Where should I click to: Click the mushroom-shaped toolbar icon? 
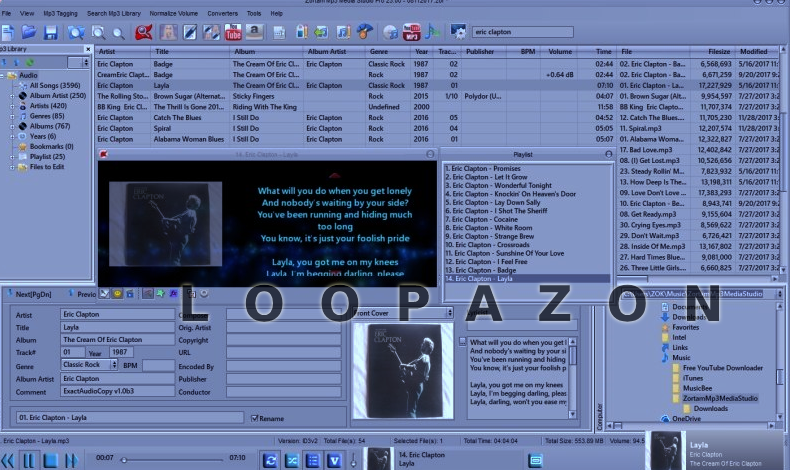point(365,32)
